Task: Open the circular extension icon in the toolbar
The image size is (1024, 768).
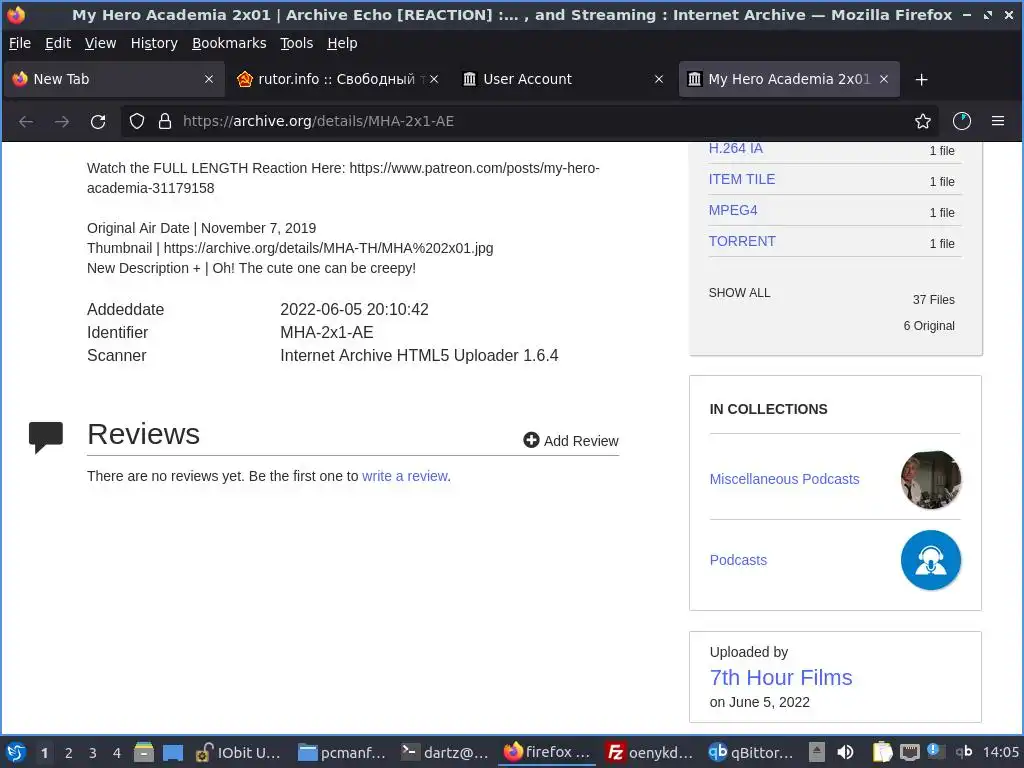Action: [962, 121]
